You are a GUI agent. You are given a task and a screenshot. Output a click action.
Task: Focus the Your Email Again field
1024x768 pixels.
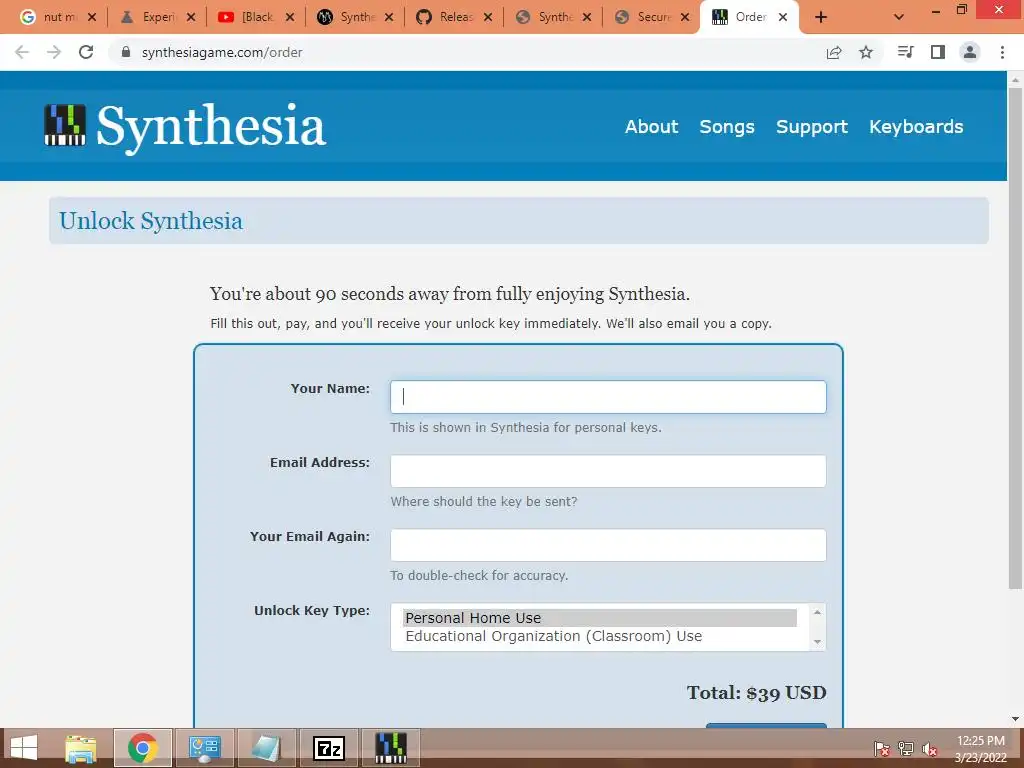click(608, 545)
